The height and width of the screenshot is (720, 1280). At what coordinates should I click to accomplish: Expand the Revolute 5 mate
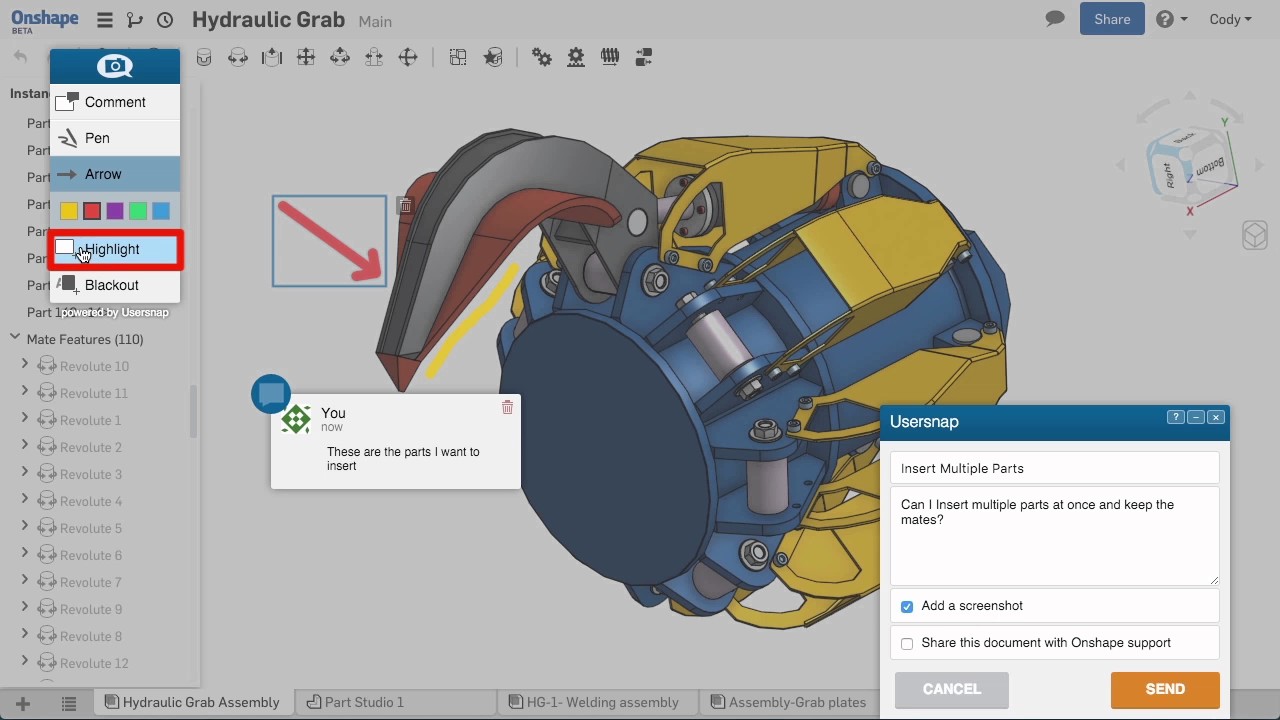click(25, 527)
